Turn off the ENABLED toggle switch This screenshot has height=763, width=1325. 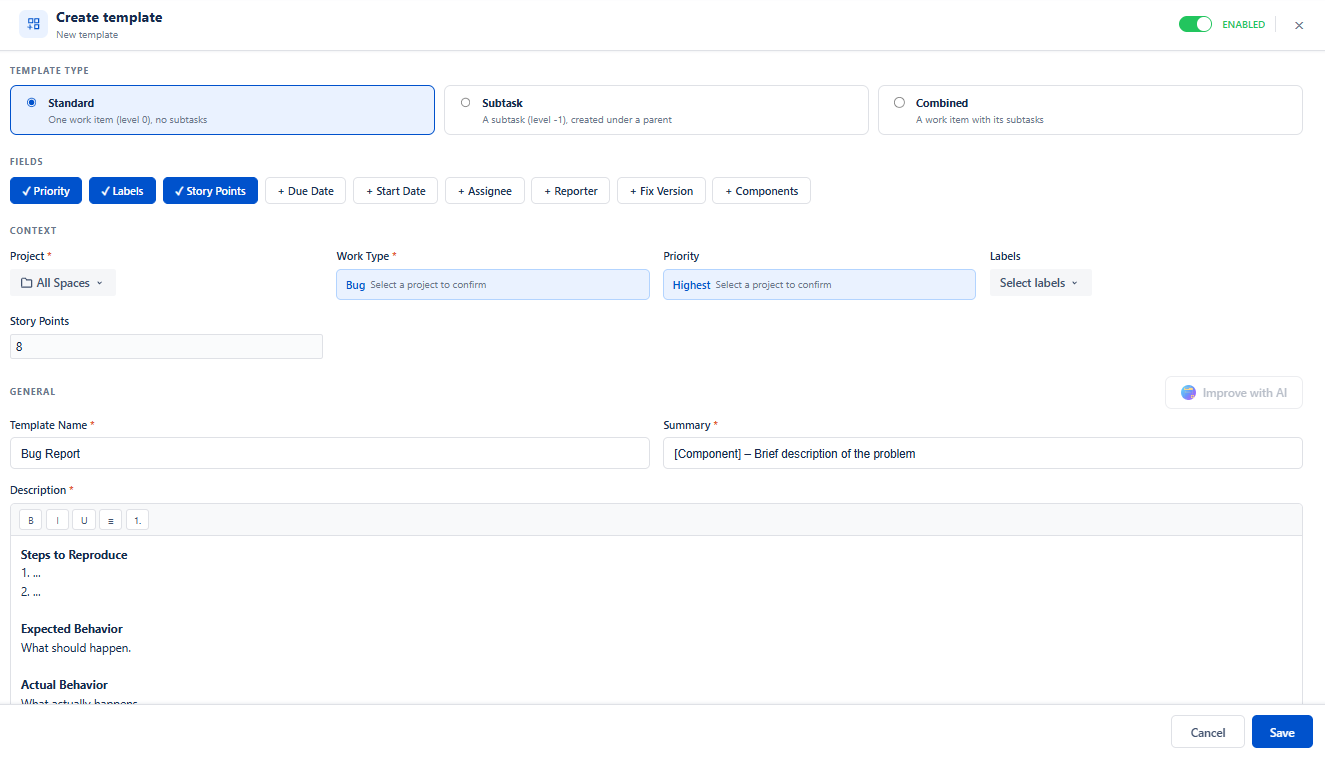1195,24
